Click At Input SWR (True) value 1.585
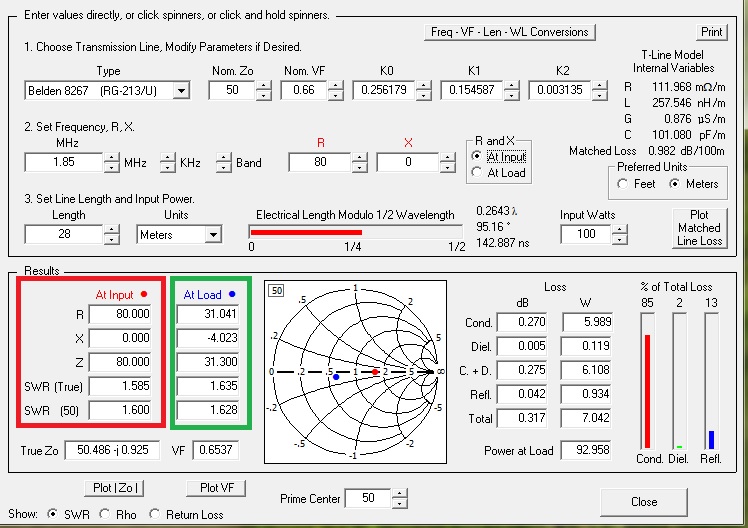748x528 pixels. (x=120, y=386)
